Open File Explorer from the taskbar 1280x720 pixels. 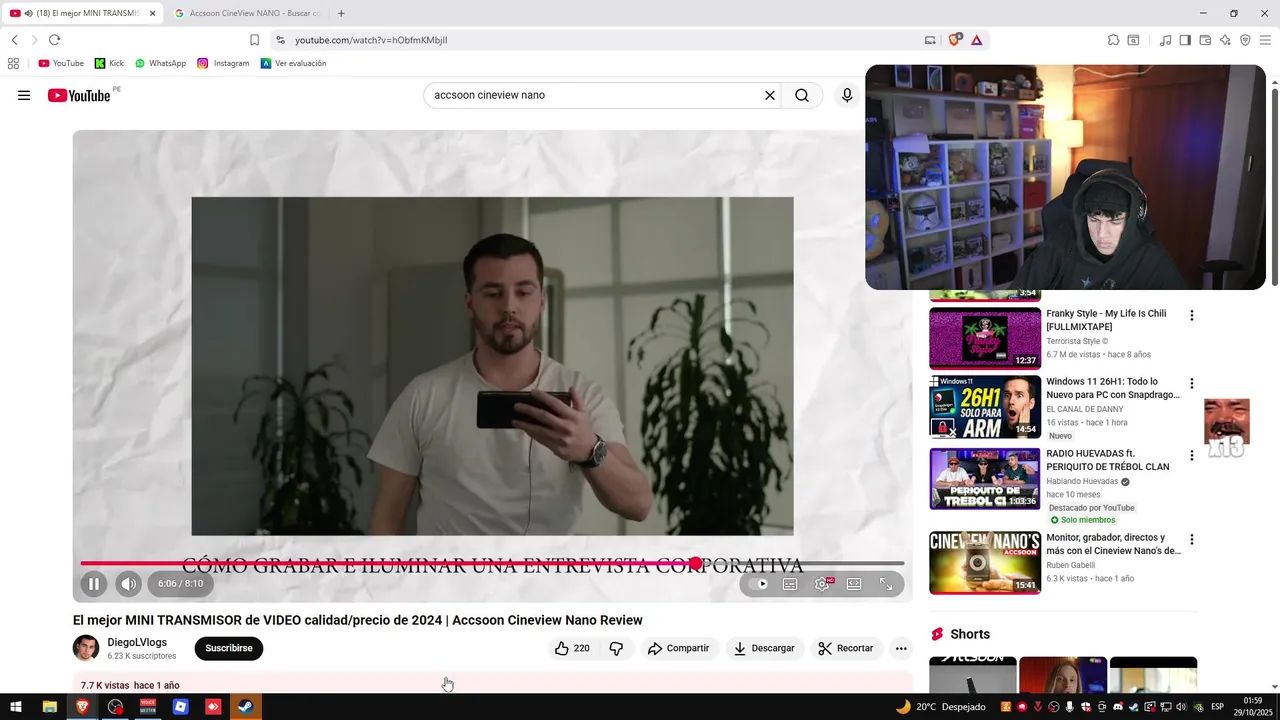[x=49, y=707]
